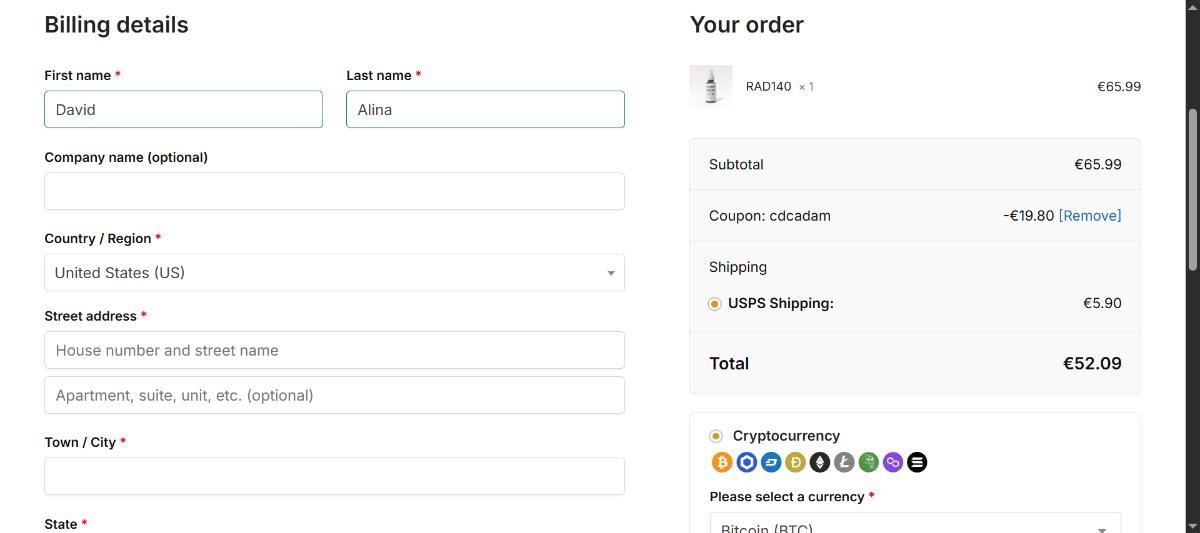Click the Town / City field
Screen dimensions: 1200x533
(x=334, y=476)
